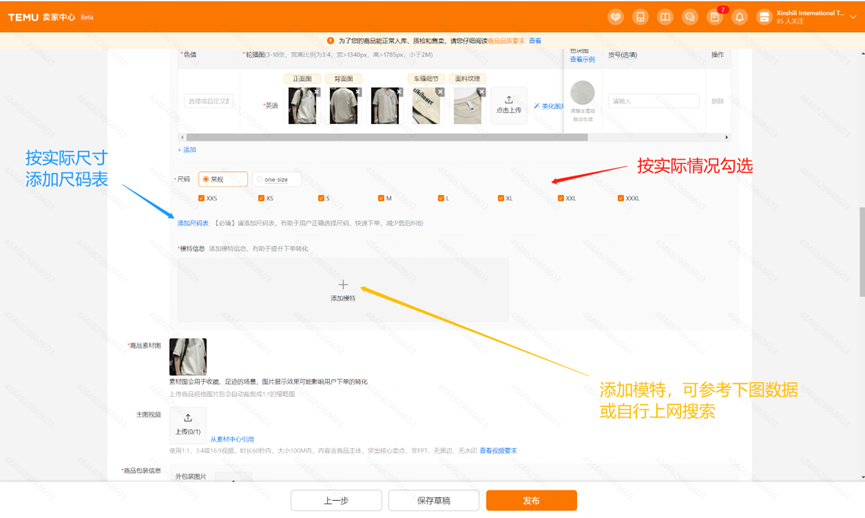Image resolution: width=865 pixels, height=518 pixels.
Task: Click the shop storefront avatar icon
Action: click(764, 17)
